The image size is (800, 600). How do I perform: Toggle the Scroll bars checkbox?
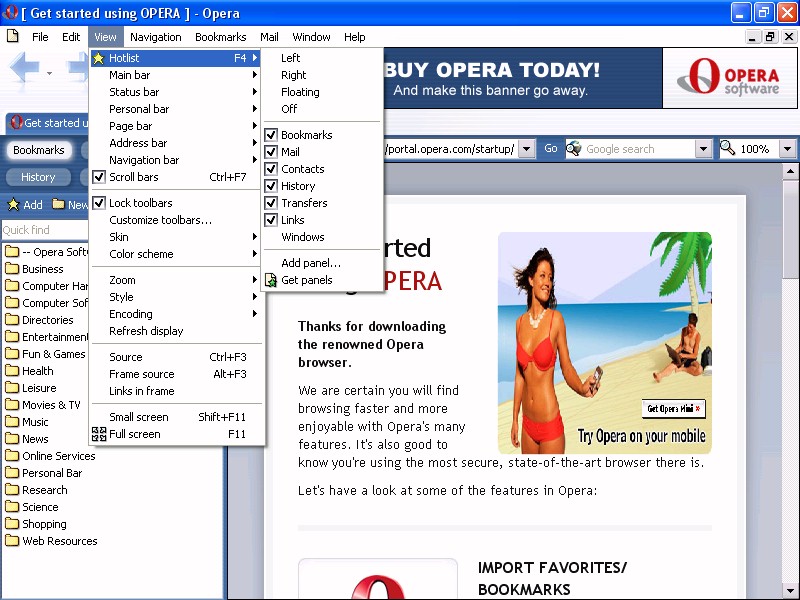[x=99, y=177]
